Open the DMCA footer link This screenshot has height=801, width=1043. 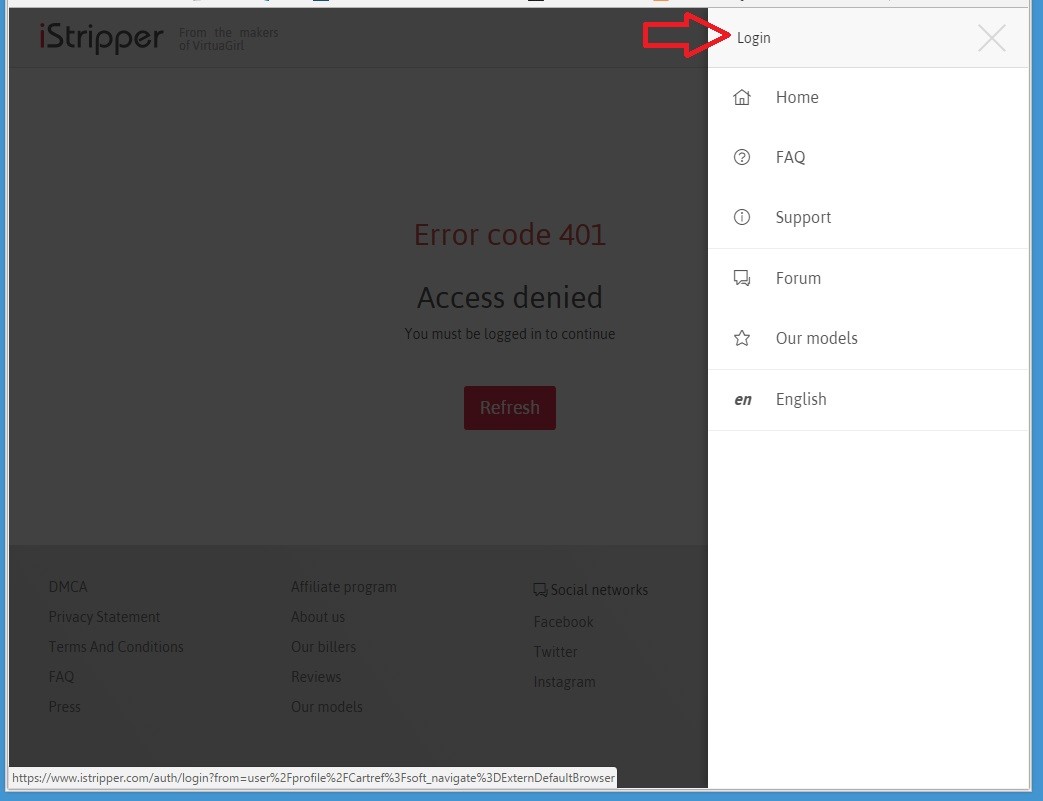68,587
